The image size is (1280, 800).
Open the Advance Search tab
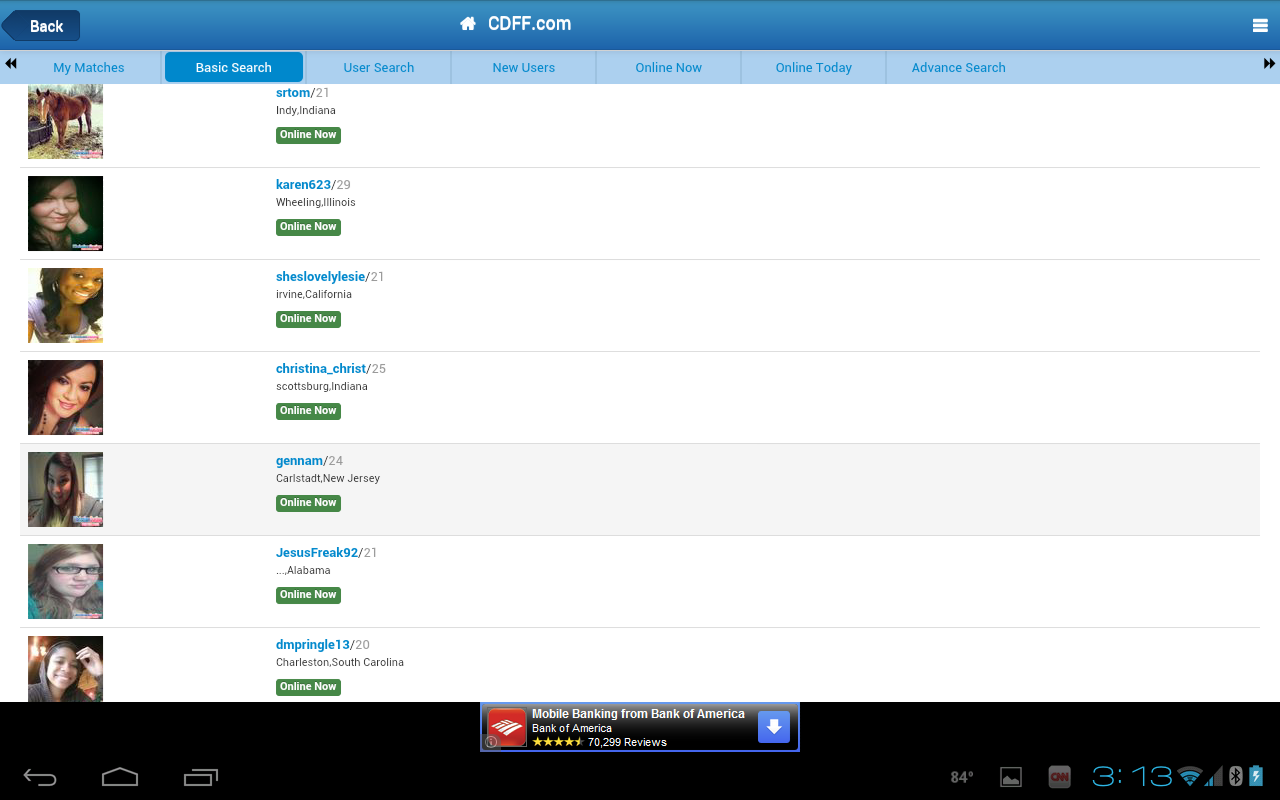point(959,67)
